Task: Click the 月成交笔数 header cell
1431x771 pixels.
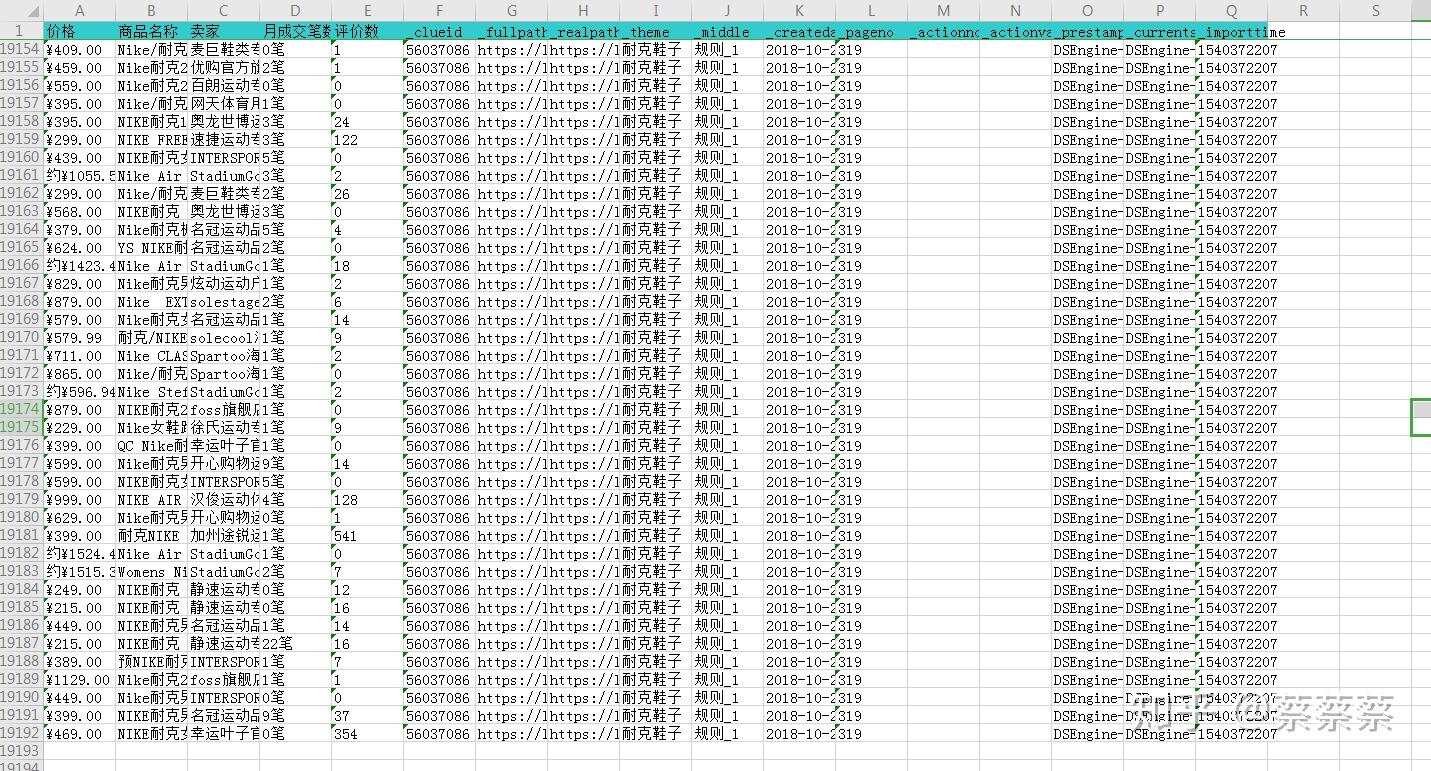Action: (x=296, y=31)
